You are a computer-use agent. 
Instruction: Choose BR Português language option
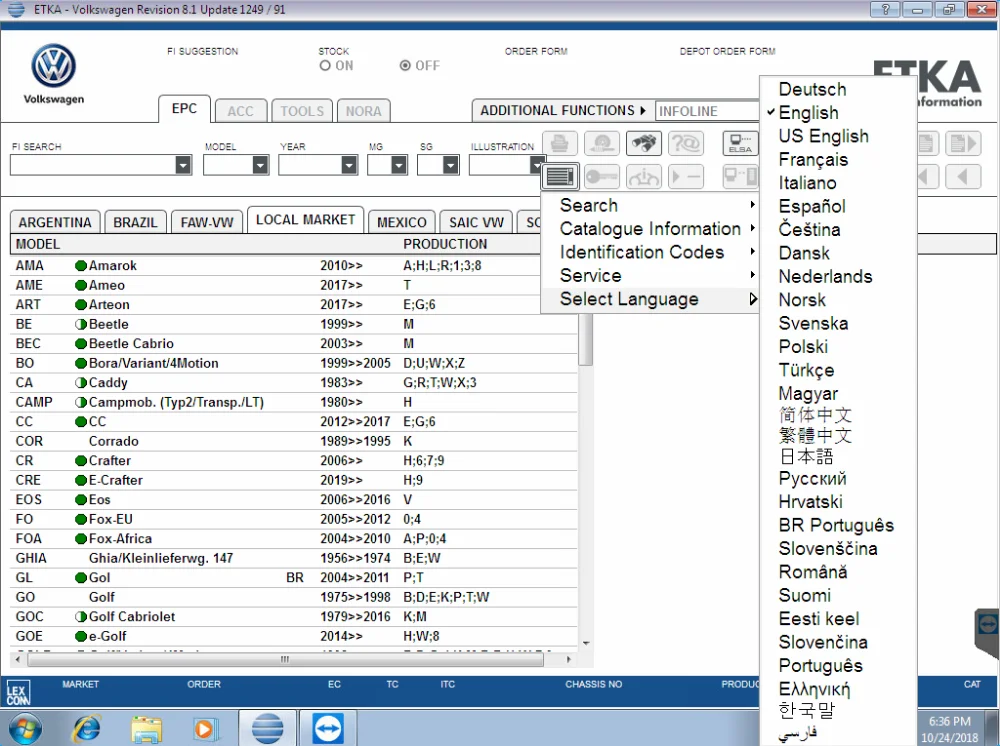838,525
